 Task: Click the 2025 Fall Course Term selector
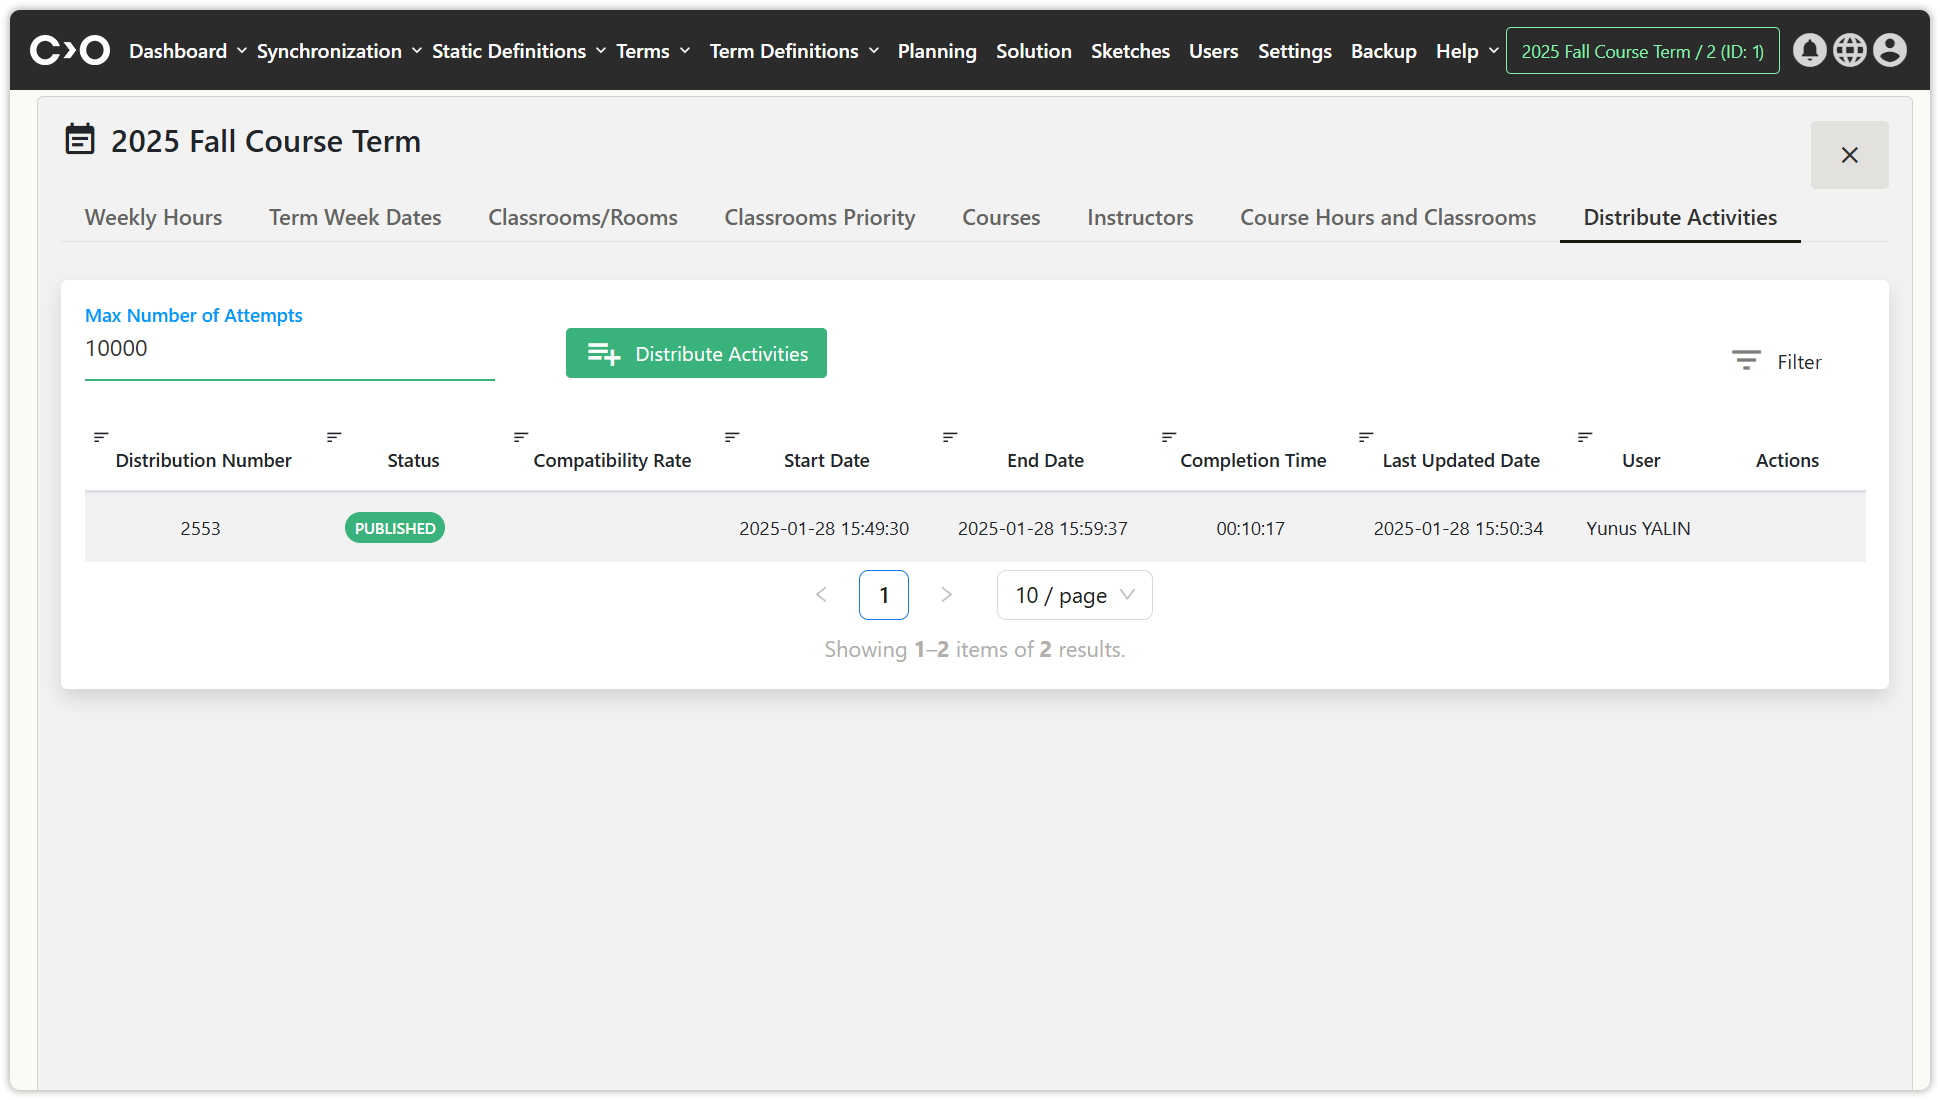pyautogui.click(x=1642, y=51)
